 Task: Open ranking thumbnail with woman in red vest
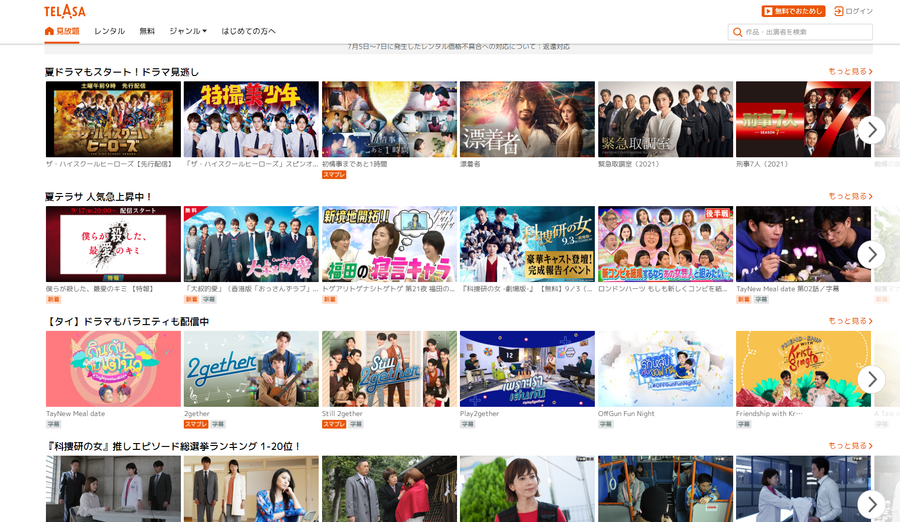point(527,489)
